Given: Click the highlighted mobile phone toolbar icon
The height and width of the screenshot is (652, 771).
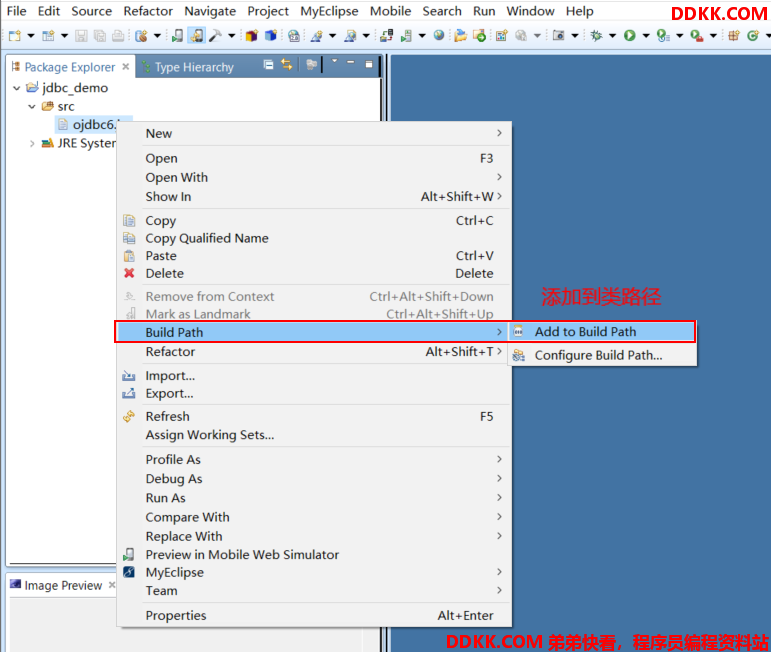Looking at the screenshot, I should coord(197,35).
